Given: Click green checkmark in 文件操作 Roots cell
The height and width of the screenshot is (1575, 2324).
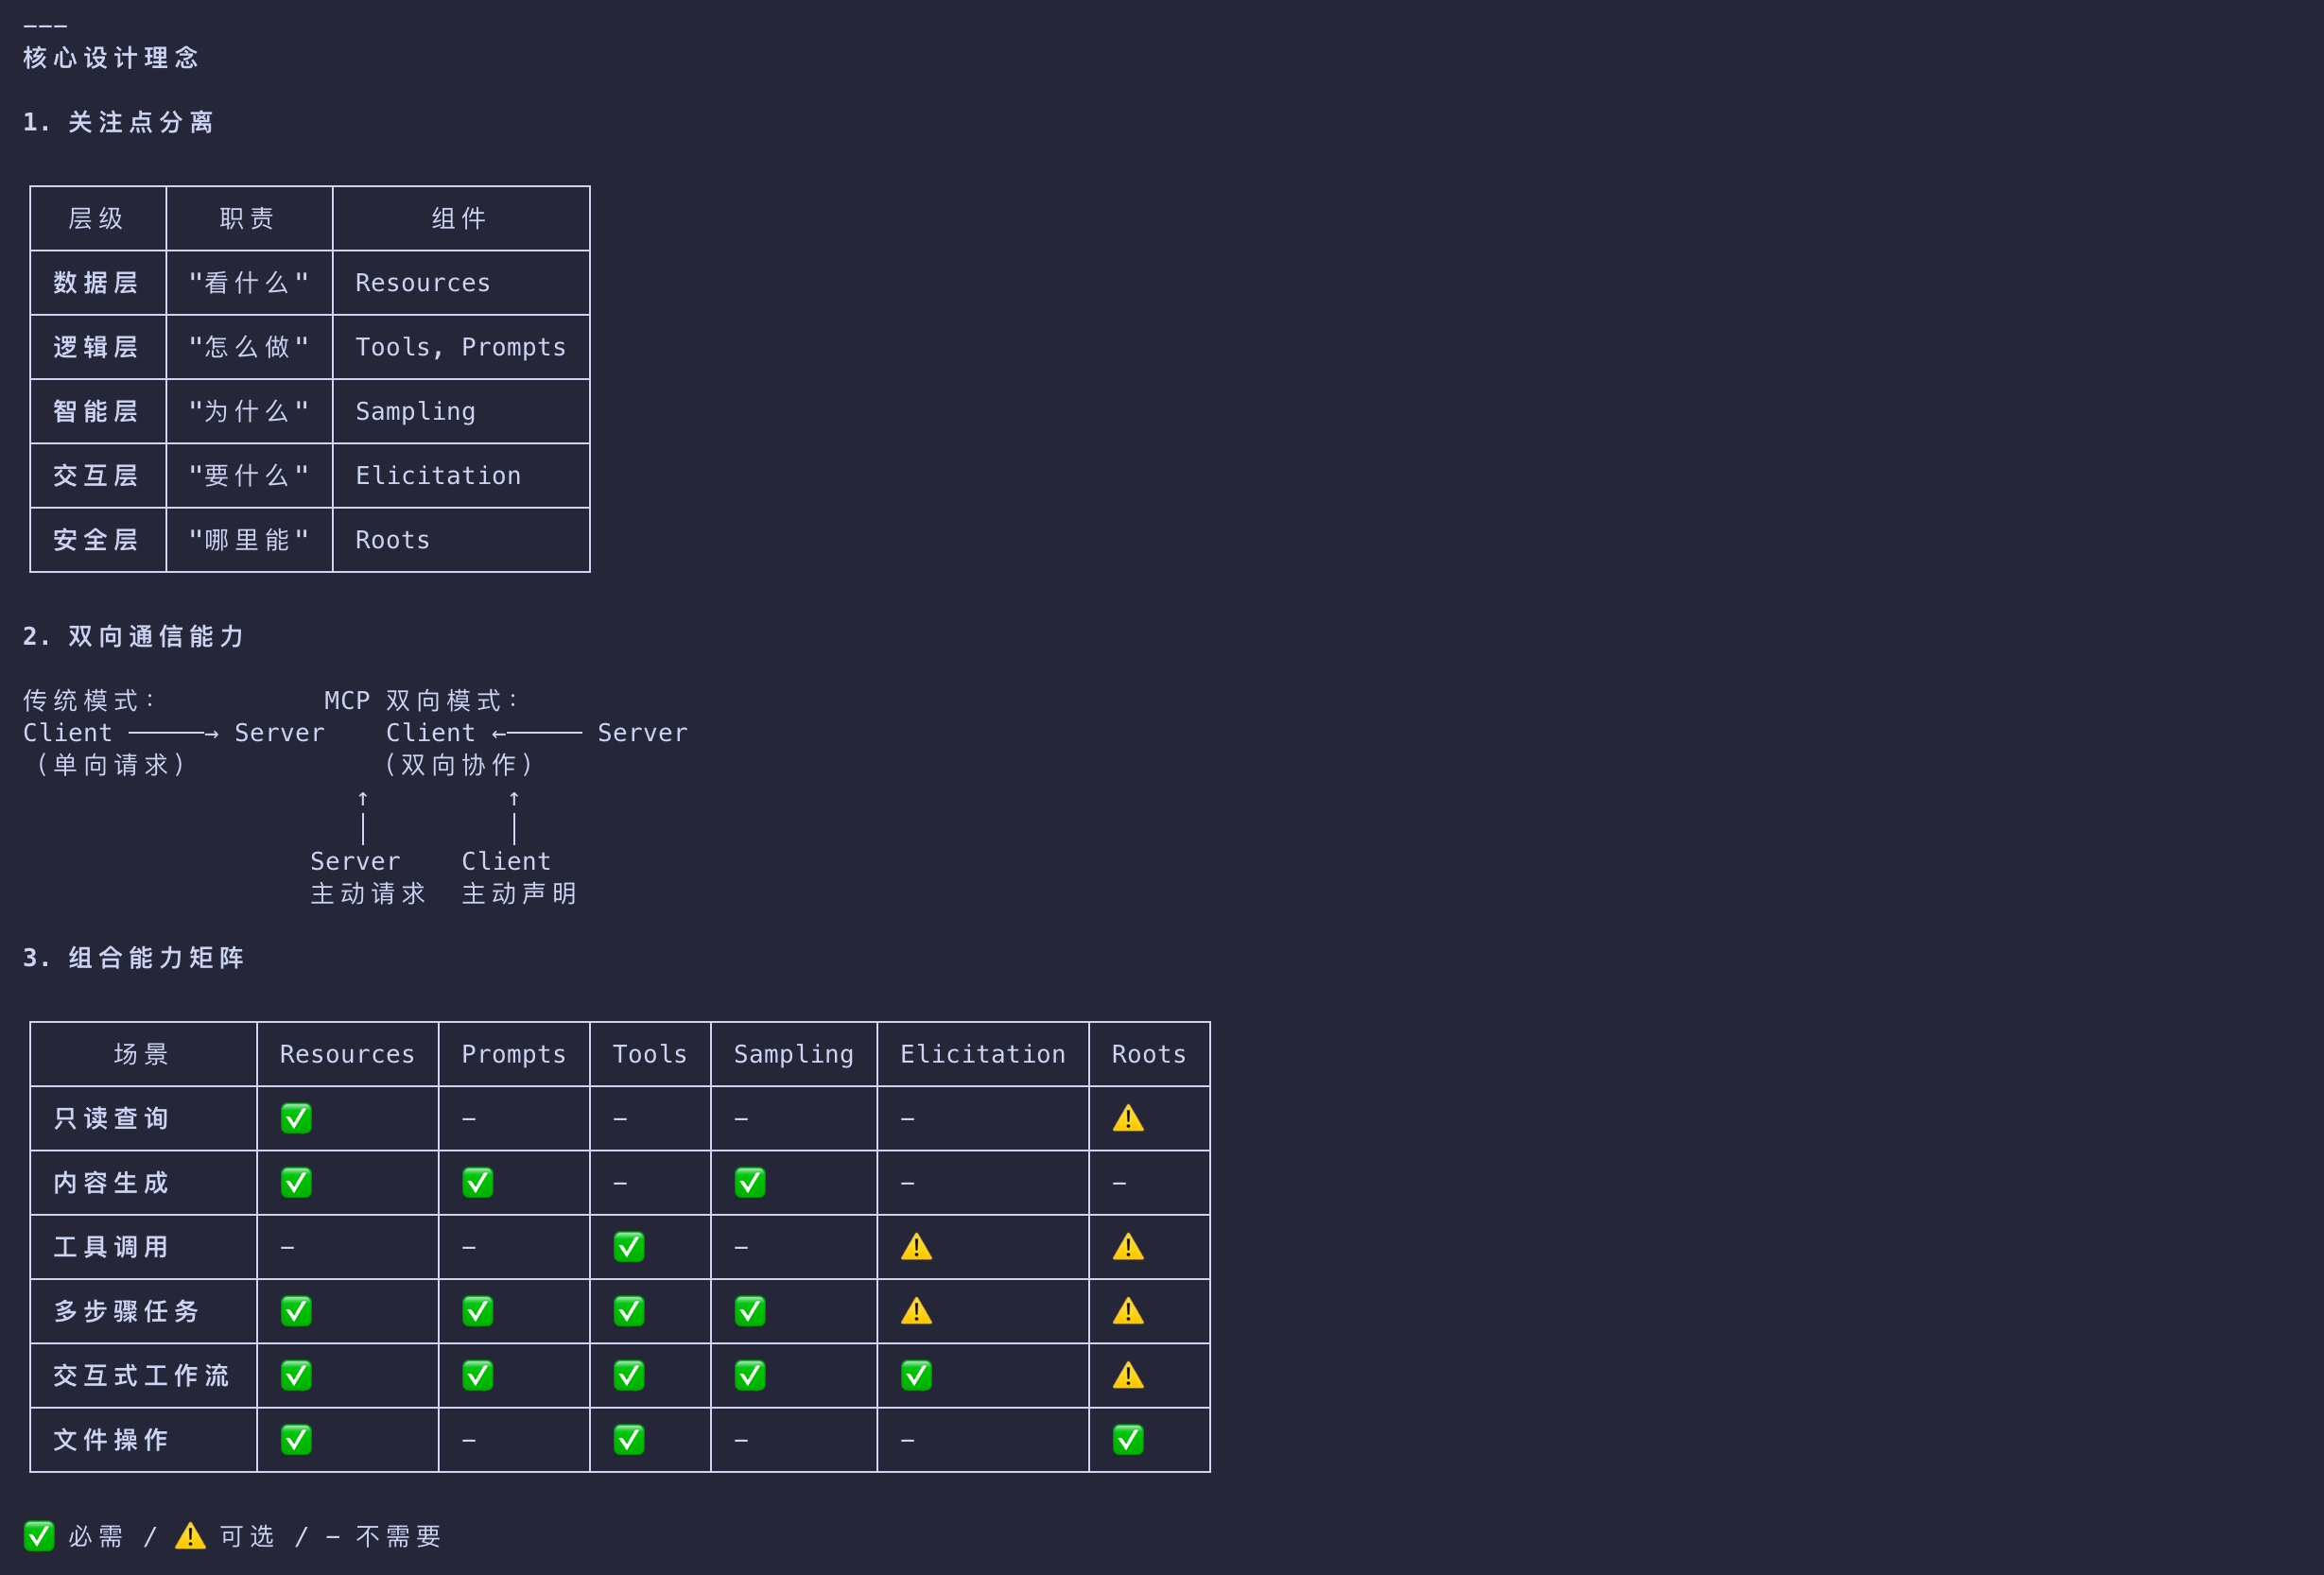Looking at the screenshot, I should click(x=1128, y=1440).
